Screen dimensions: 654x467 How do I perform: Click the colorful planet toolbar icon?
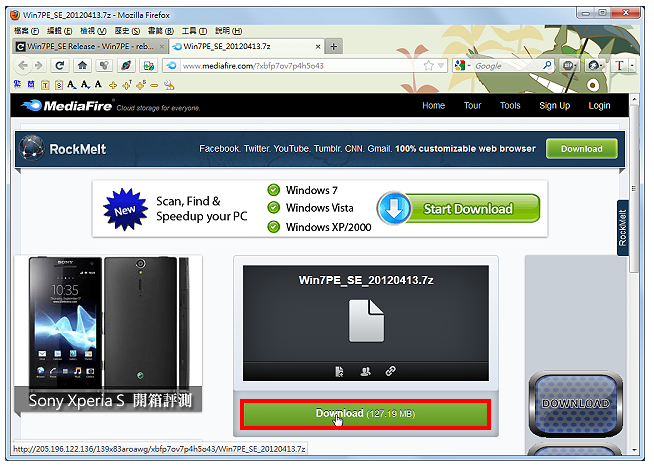click(126, 65)
